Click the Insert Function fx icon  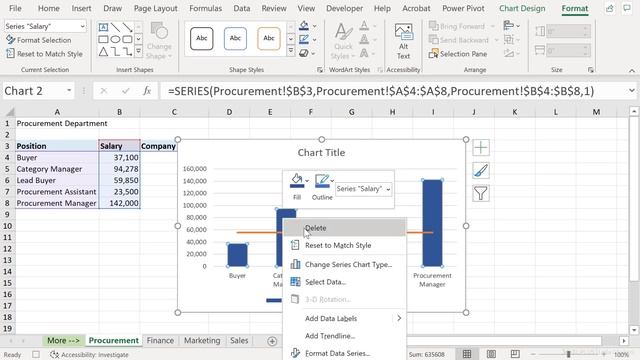[147, 91]
